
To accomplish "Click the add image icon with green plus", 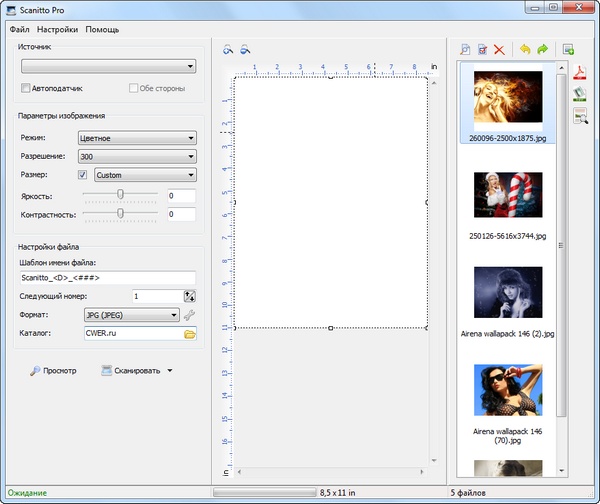I will (x=569, y=49).
